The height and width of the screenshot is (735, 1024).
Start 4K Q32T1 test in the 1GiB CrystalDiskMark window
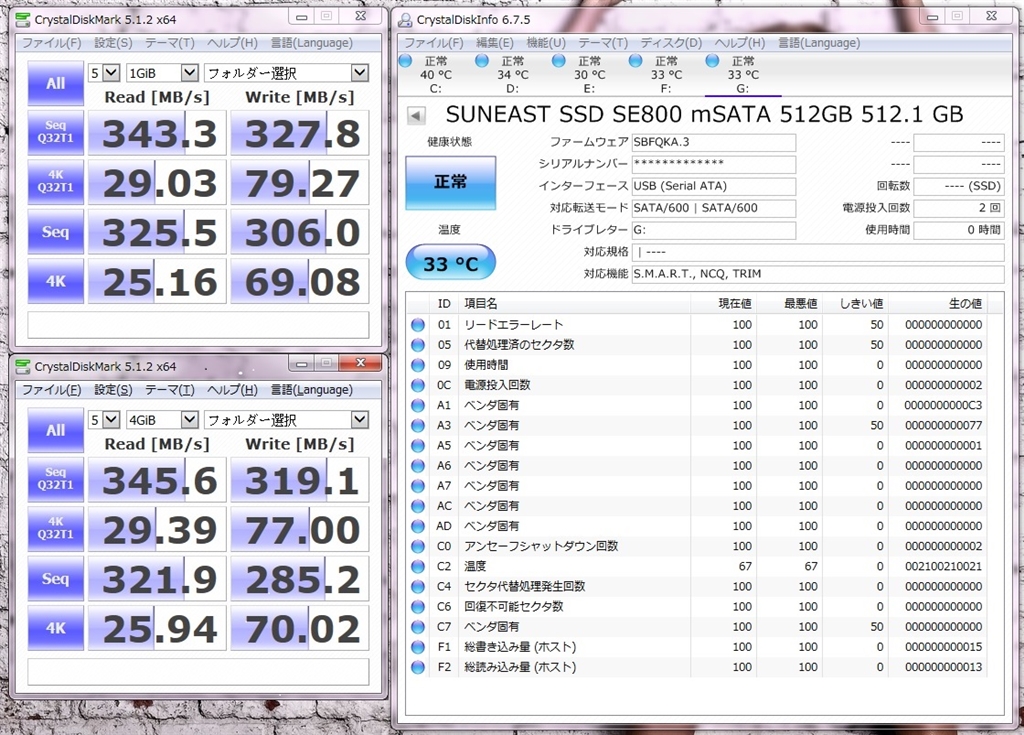56,182
